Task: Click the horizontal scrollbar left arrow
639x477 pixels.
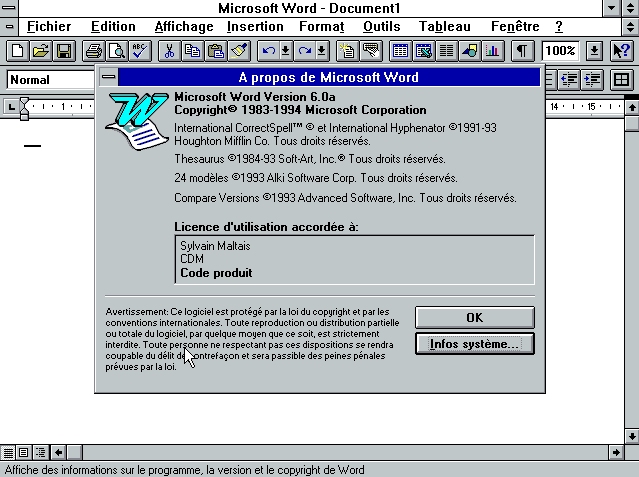Action: pyautogui.click(x=58, y=453)
